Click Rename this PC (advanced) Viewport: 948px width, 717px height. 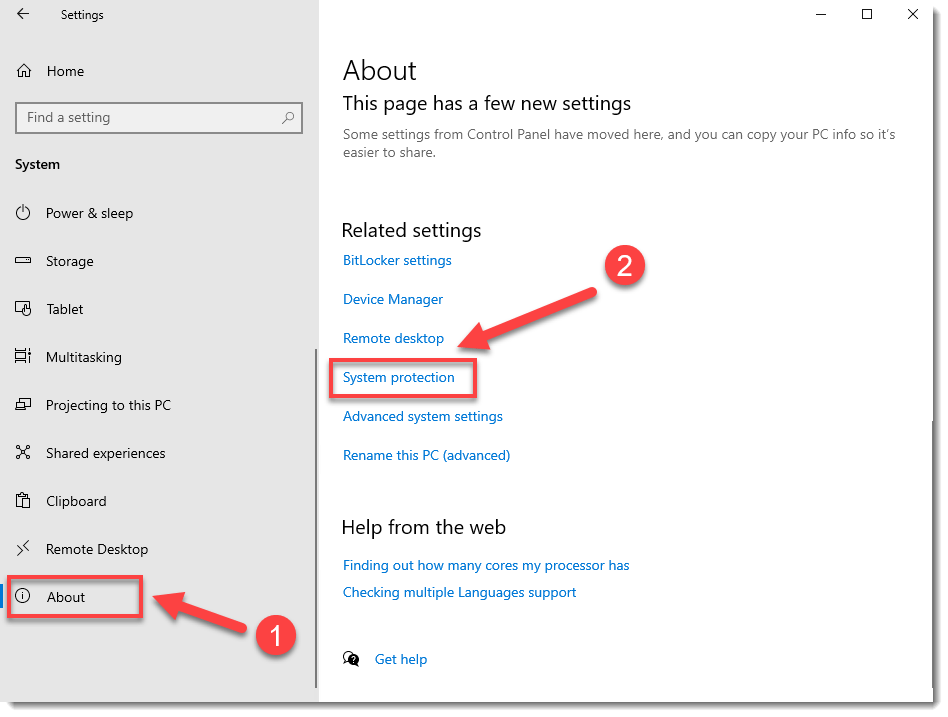point(426,455)
